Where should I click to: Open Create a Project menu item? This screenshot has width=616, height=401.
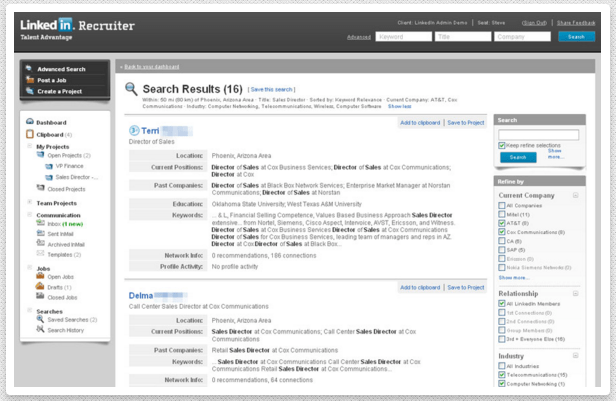point(60,92)
